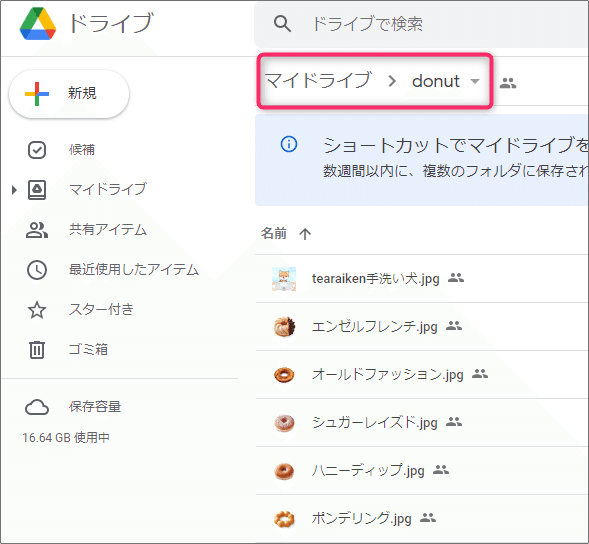Click the trash can icon beside ゴミ箱
The height and width of the screenshot is (544, 589).
(37, 349)
